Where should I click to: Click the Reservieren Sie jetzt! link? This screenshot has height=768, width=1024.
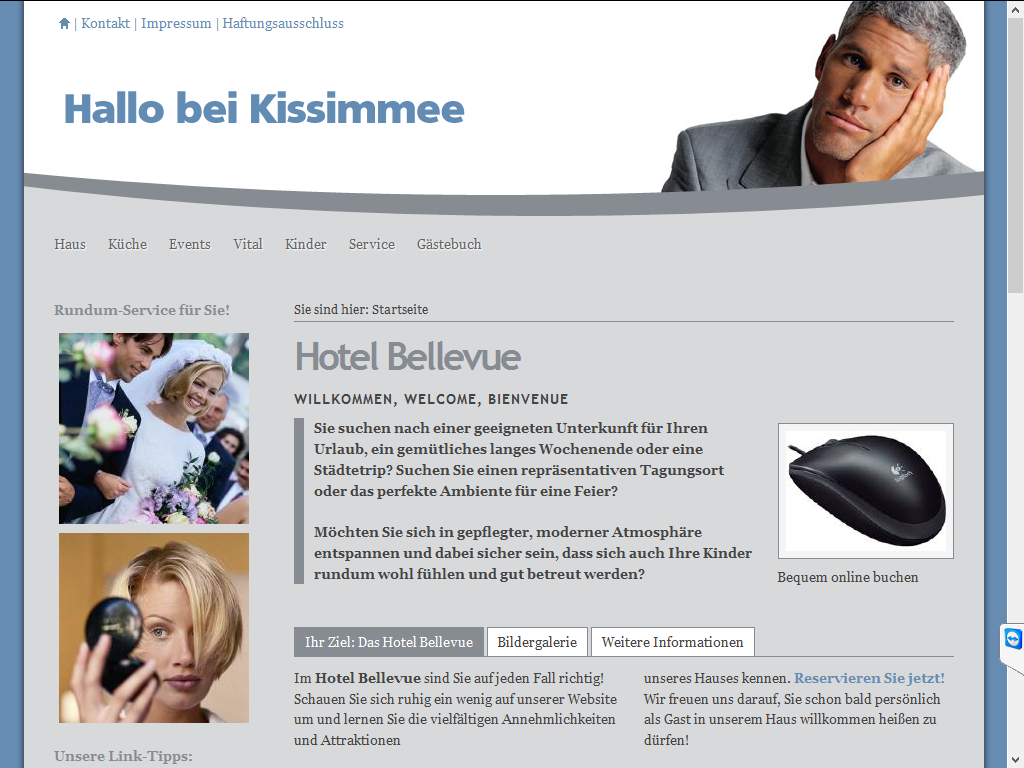point(869,678)
